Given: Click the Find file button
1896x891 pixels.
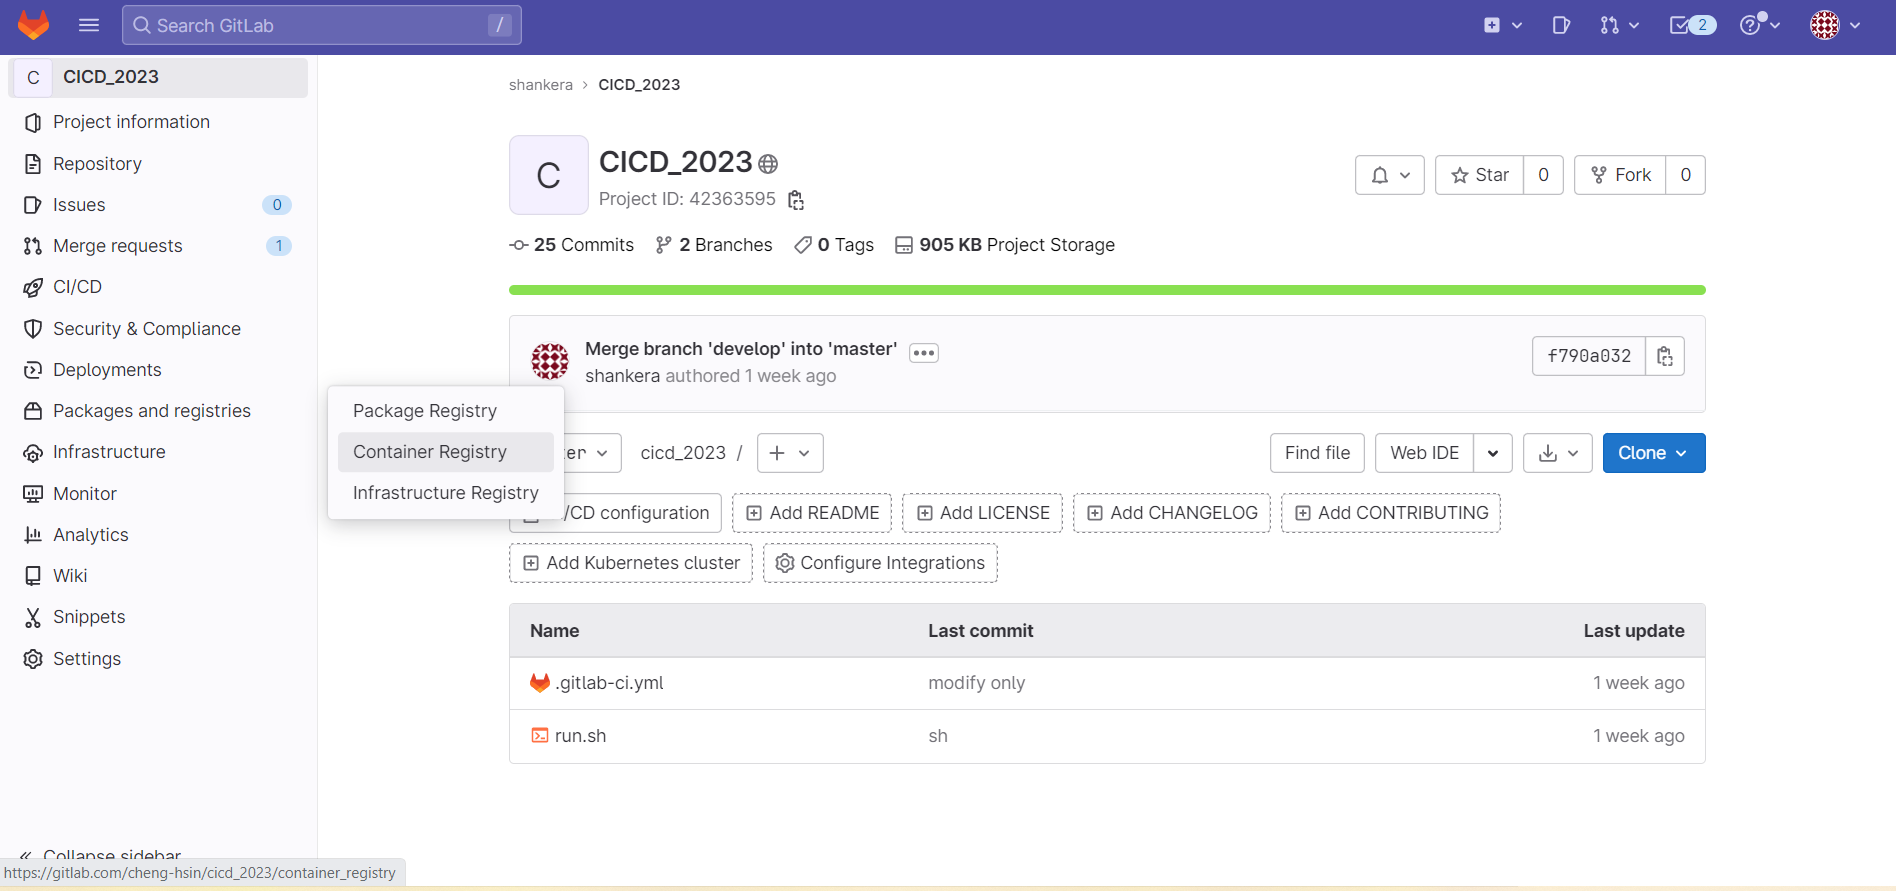Looking at the screenshot, I should pyautogui.click(x=1317, y=453).
